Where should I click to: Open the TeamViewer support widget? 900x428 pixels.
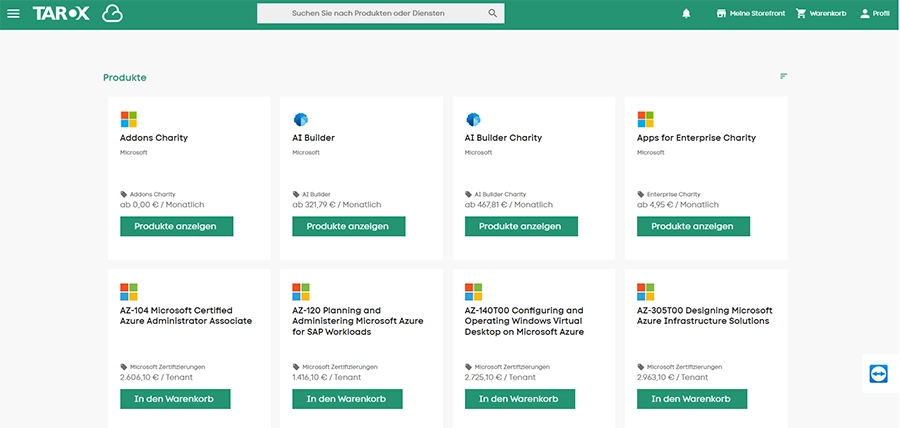coord(878,373)
